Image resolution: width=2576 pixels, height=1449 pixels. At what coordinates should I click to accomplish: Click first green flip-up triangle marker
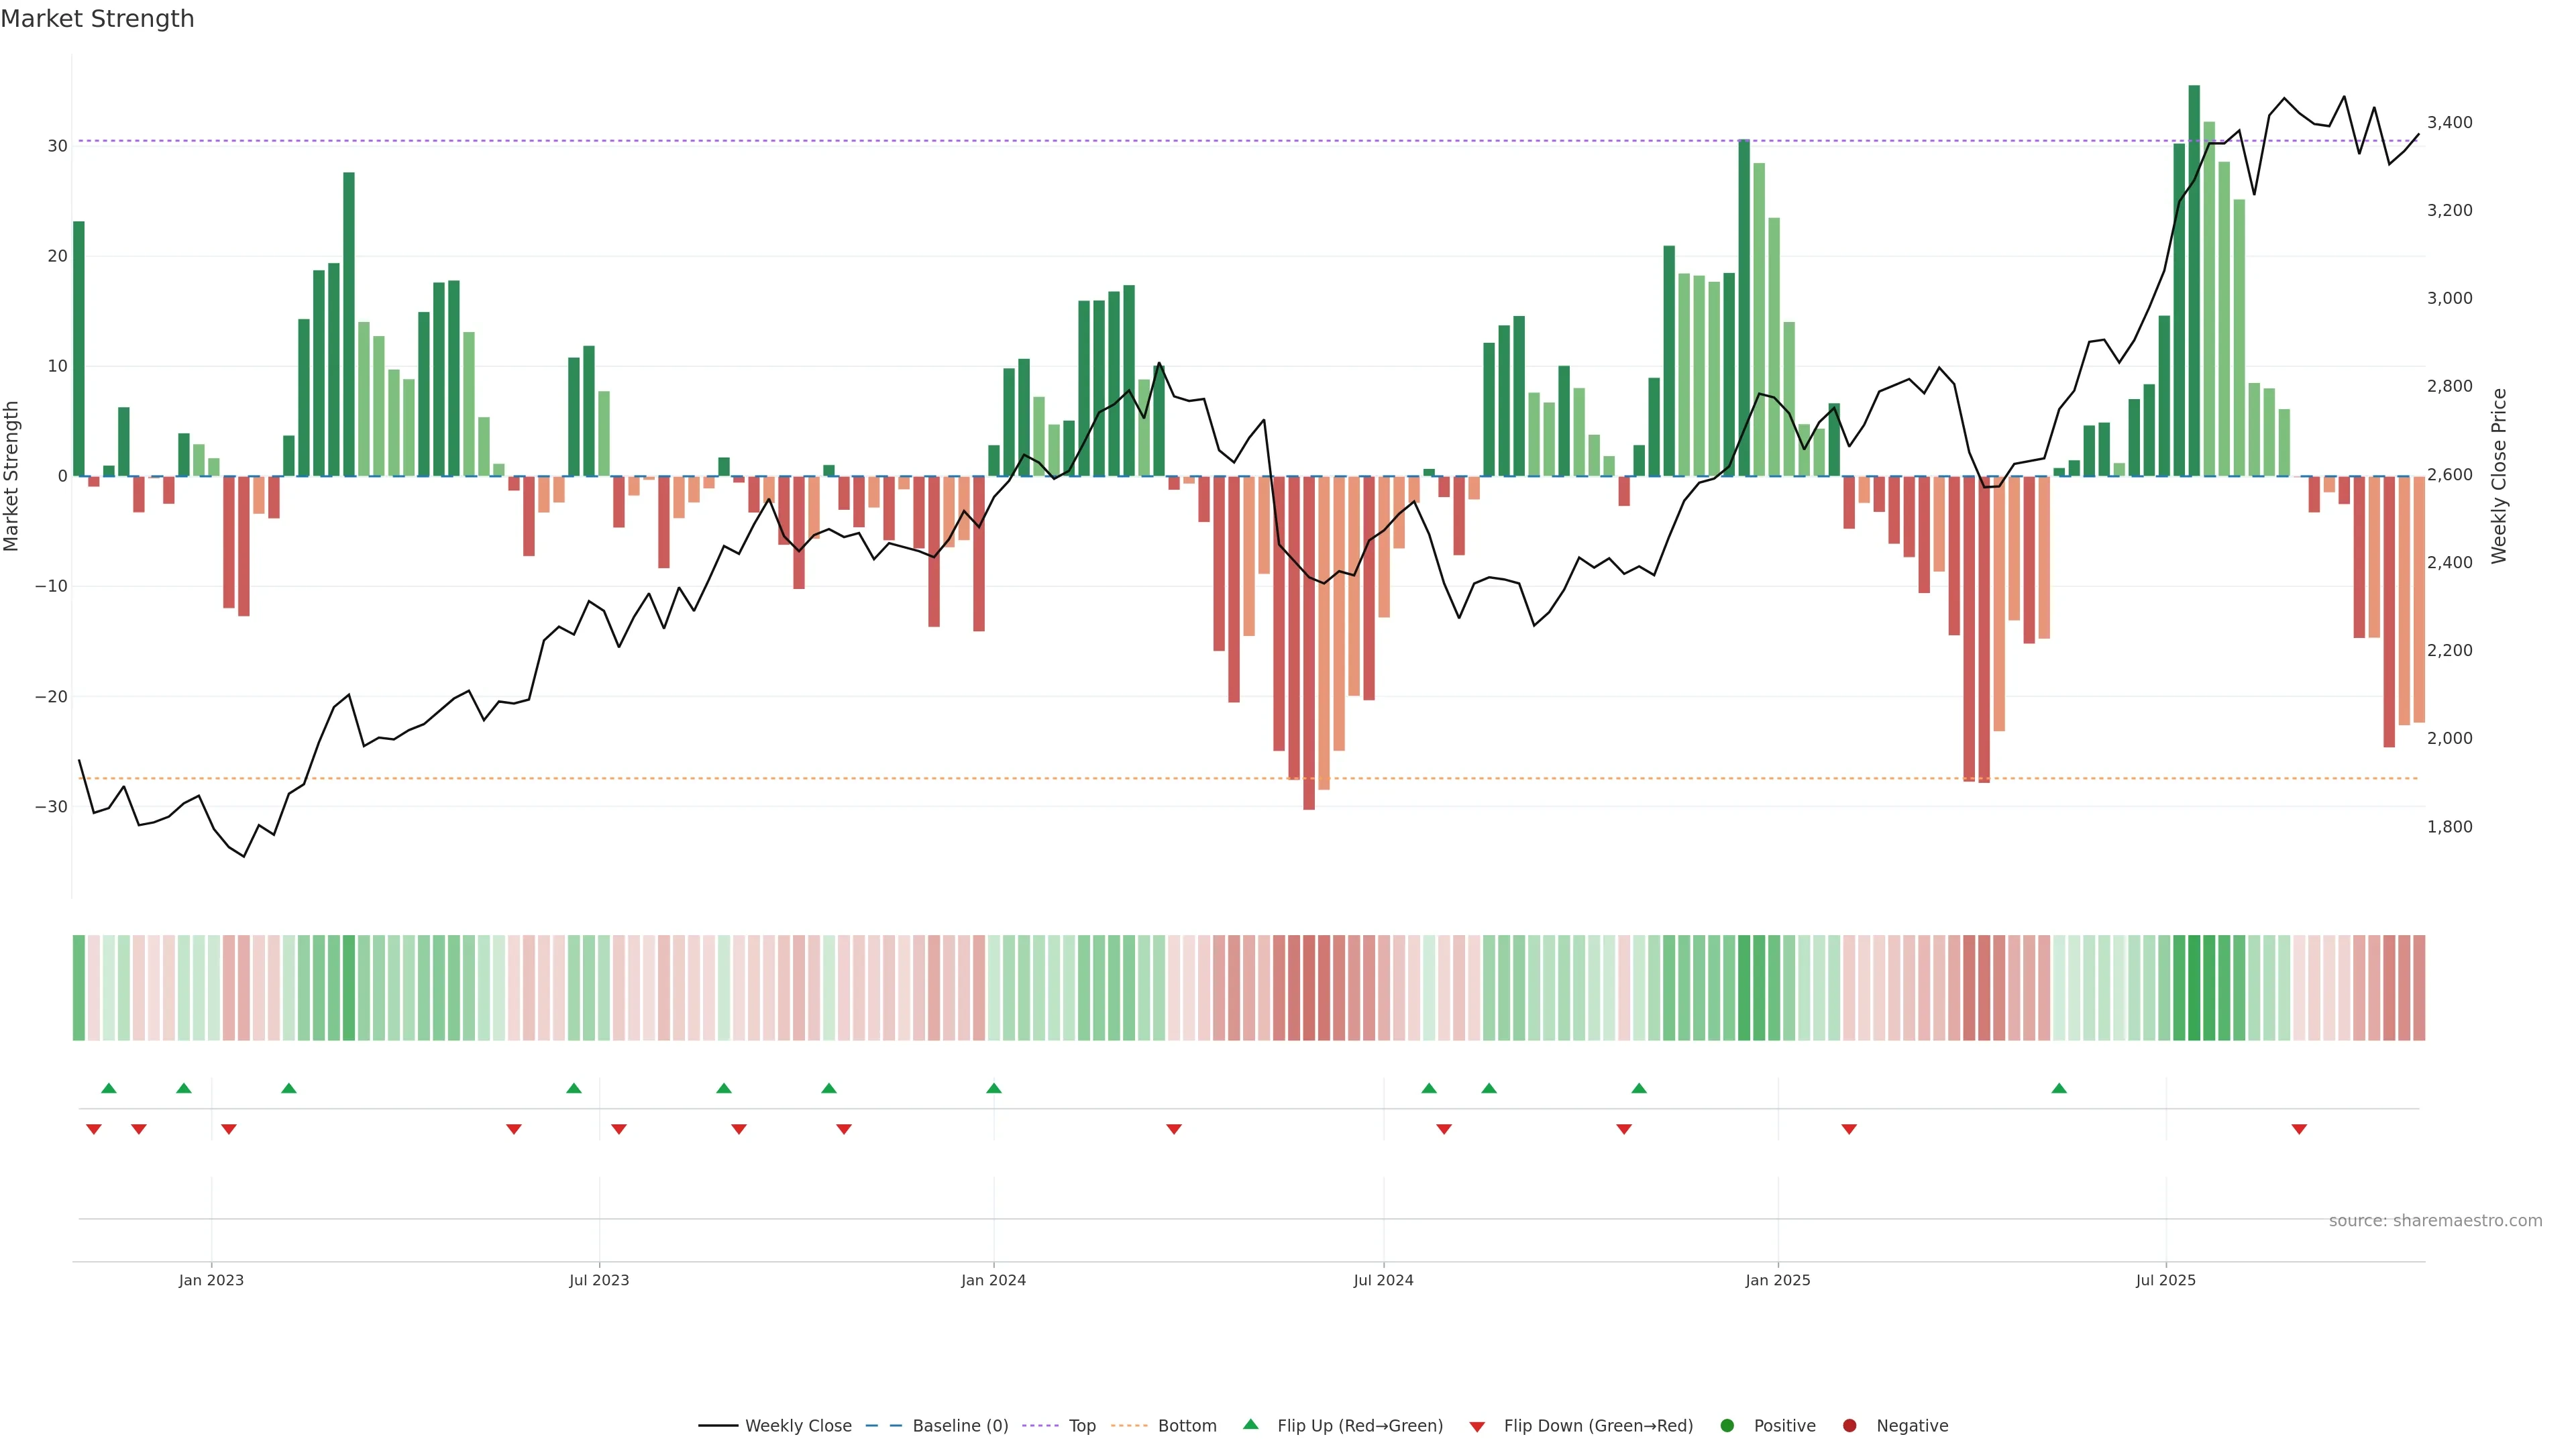(x=109, y=1088)
